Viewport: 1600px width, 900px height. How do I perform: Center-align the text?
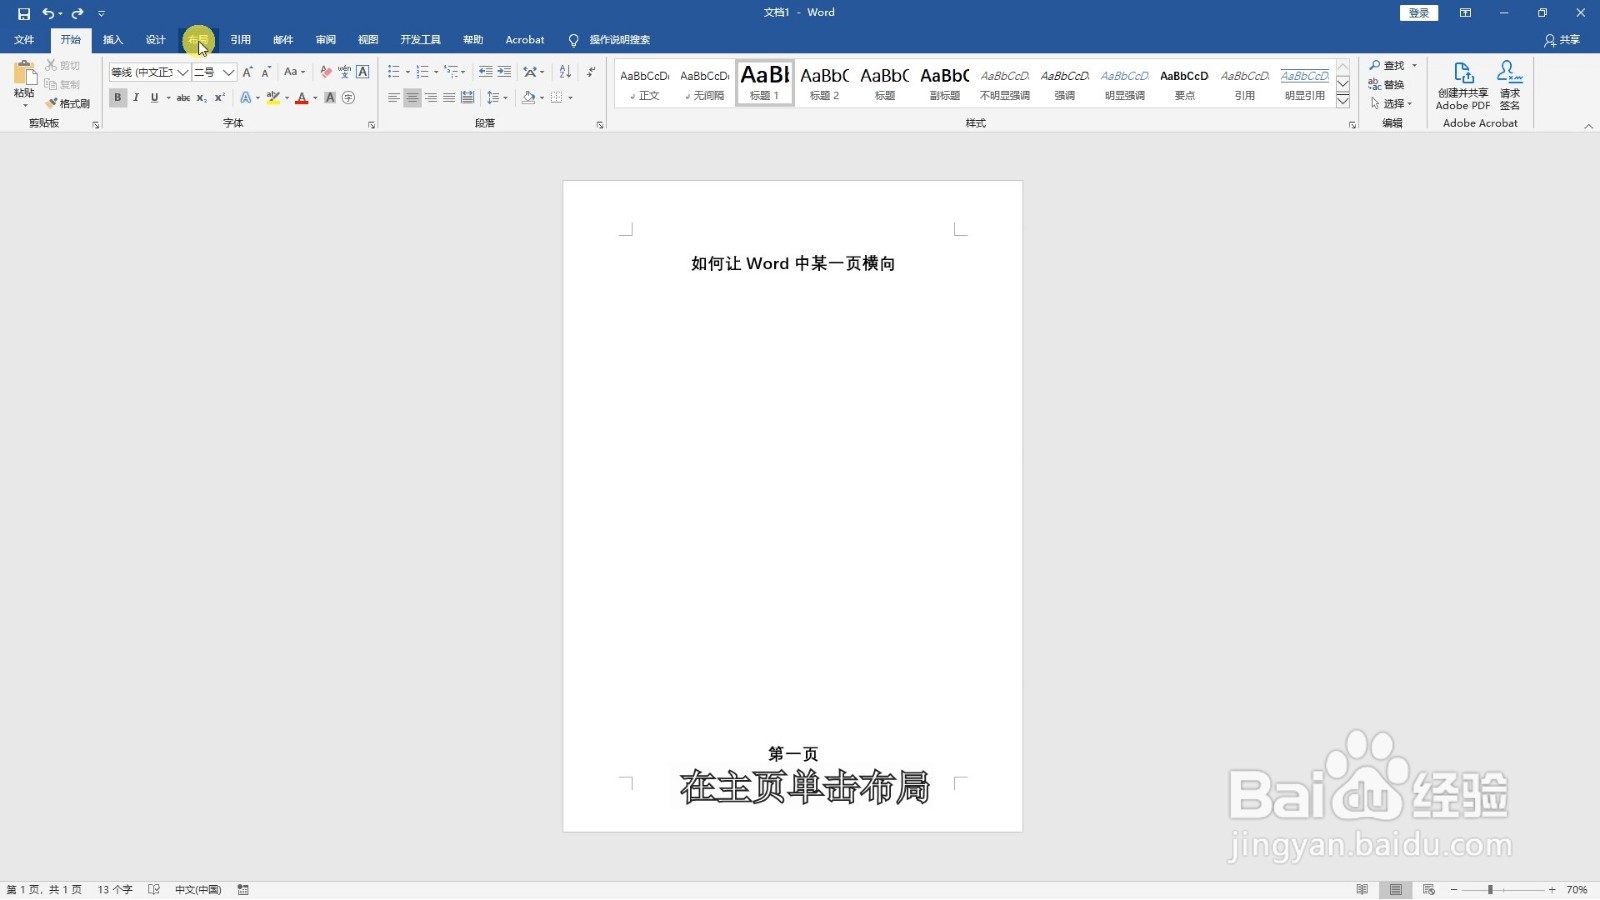click(412, 98)
